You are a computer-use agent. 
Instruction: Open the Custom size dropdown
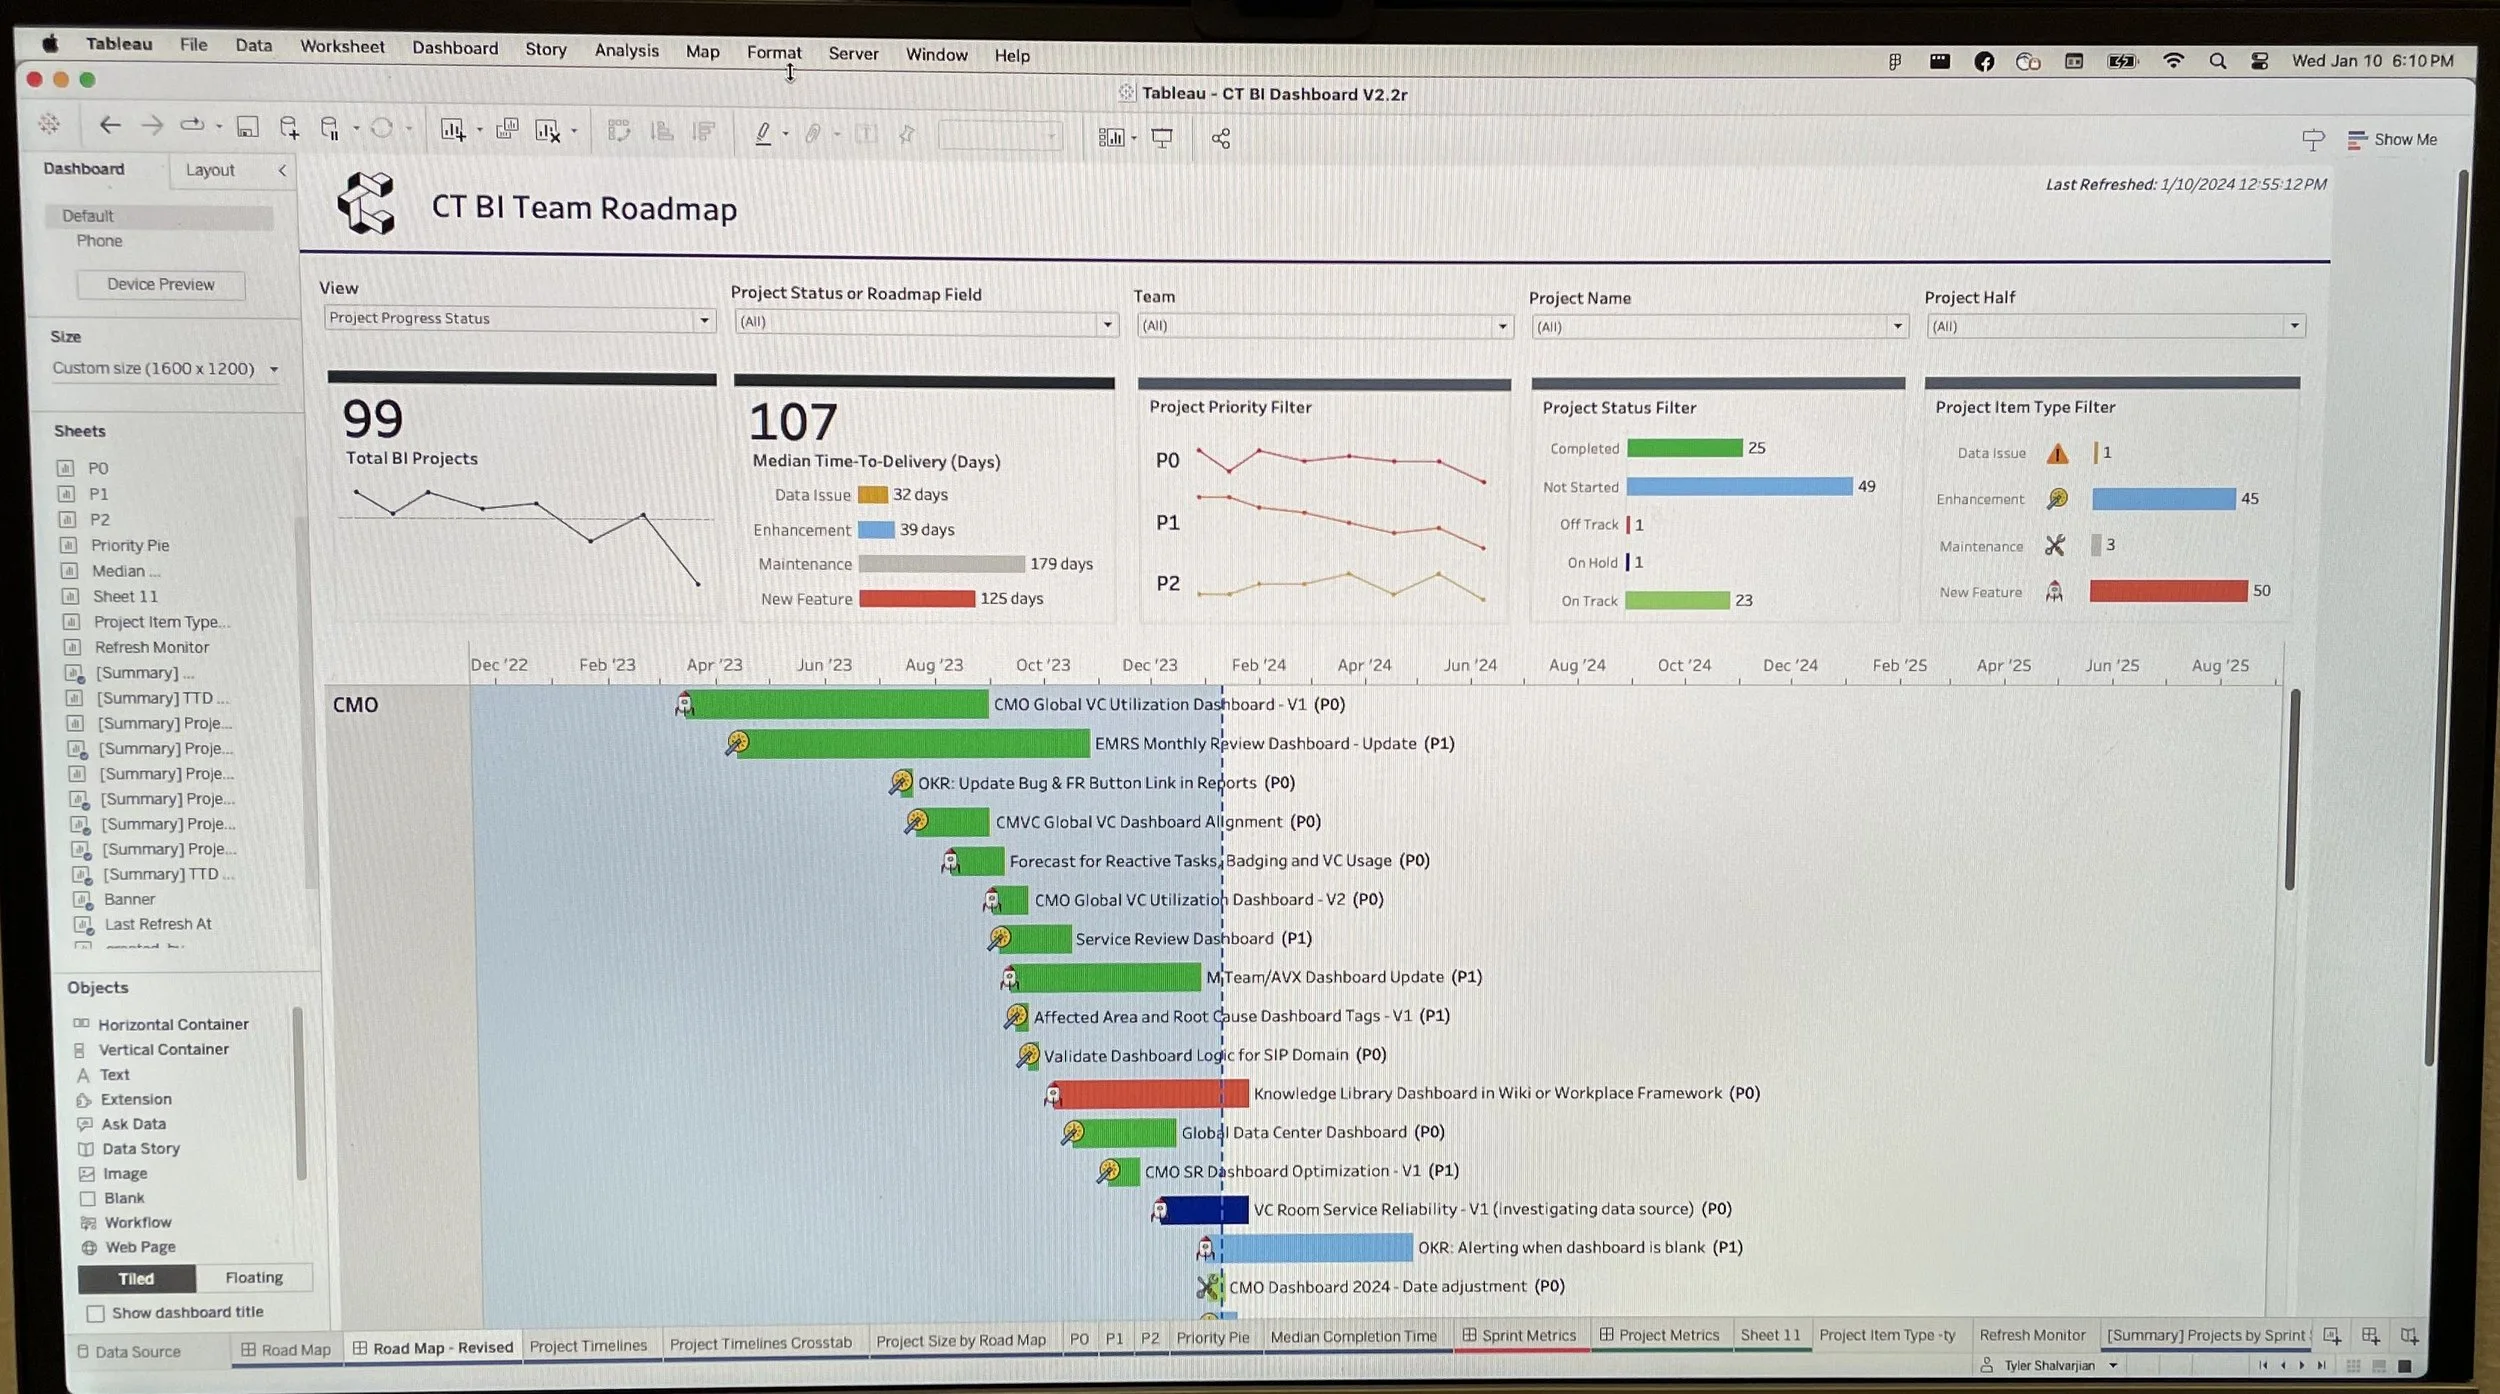(x=165, y=369)
